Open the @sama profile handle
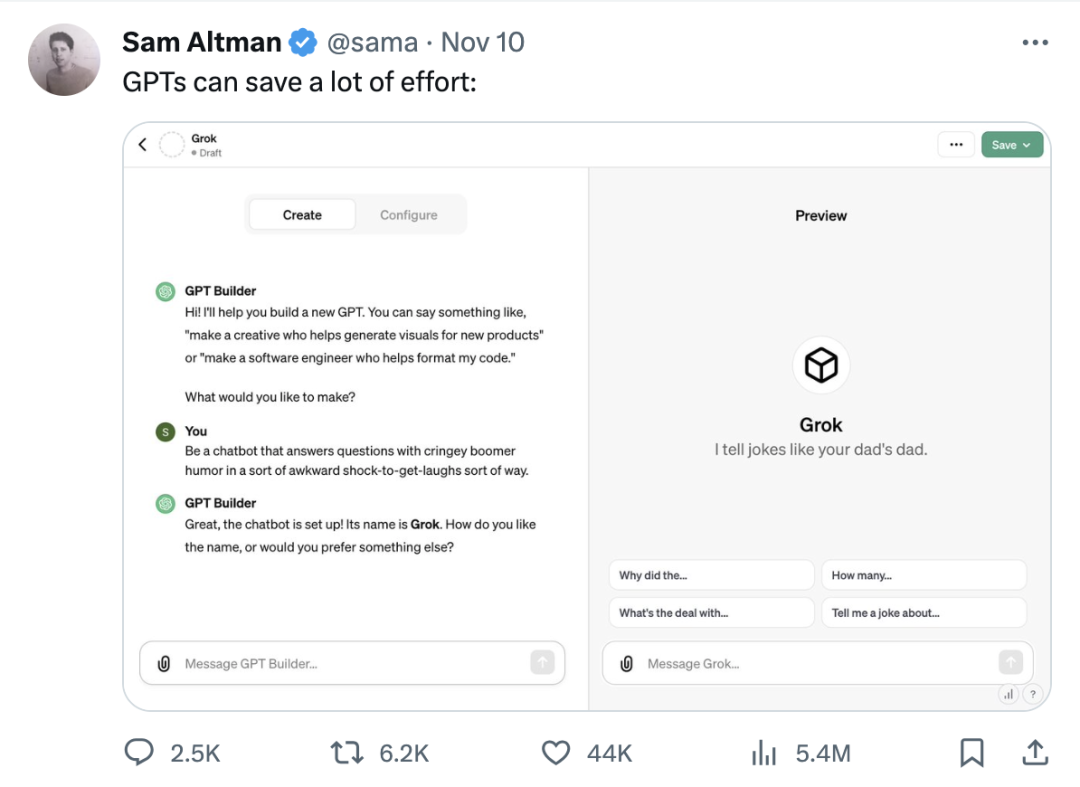 372,42
